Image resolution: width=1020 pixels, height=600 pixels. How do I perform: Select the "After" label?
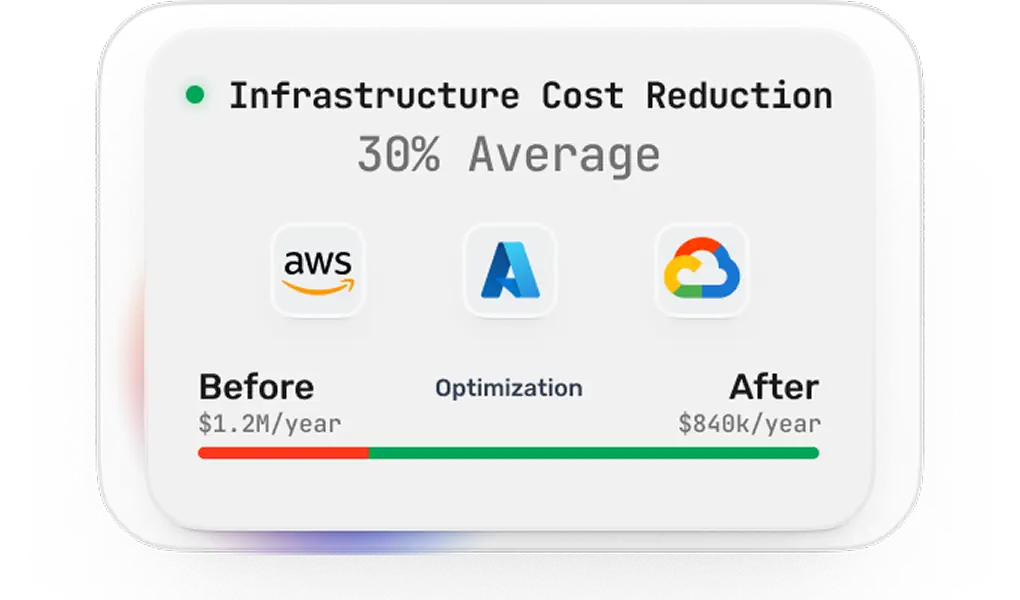click(x=774, y=387)
